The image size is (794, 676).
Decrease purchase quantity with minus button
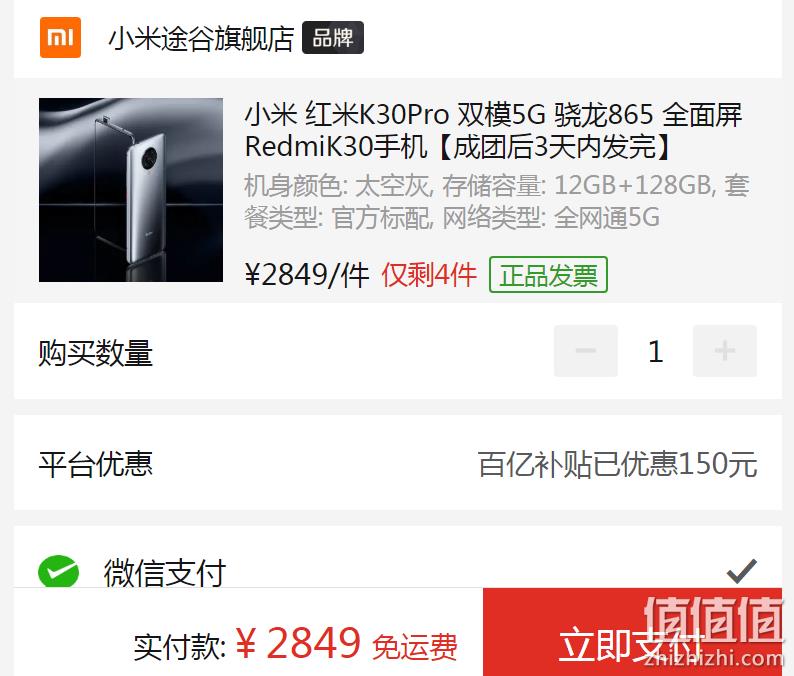tap(586, 351)
